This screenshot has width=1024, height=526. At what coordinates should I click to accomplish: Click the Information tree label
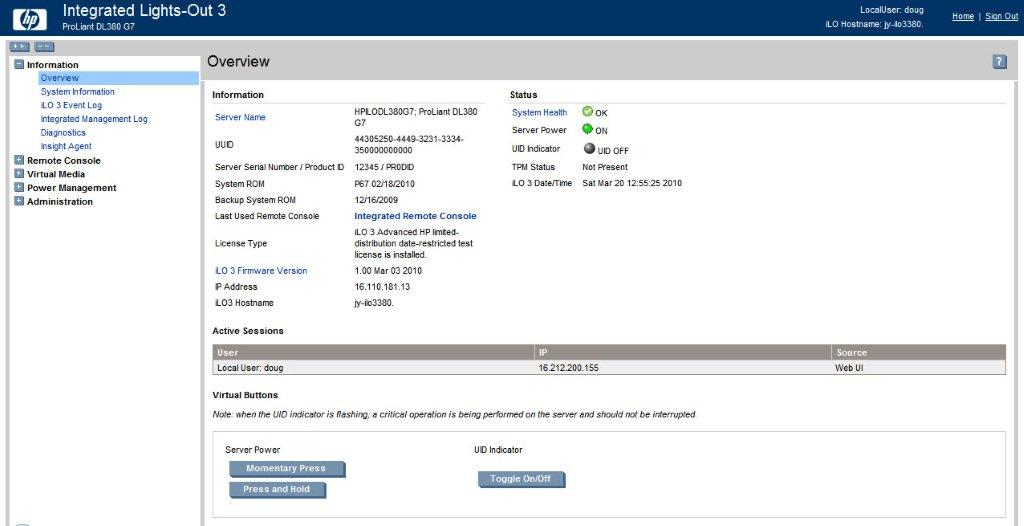[x=53, y=65]
